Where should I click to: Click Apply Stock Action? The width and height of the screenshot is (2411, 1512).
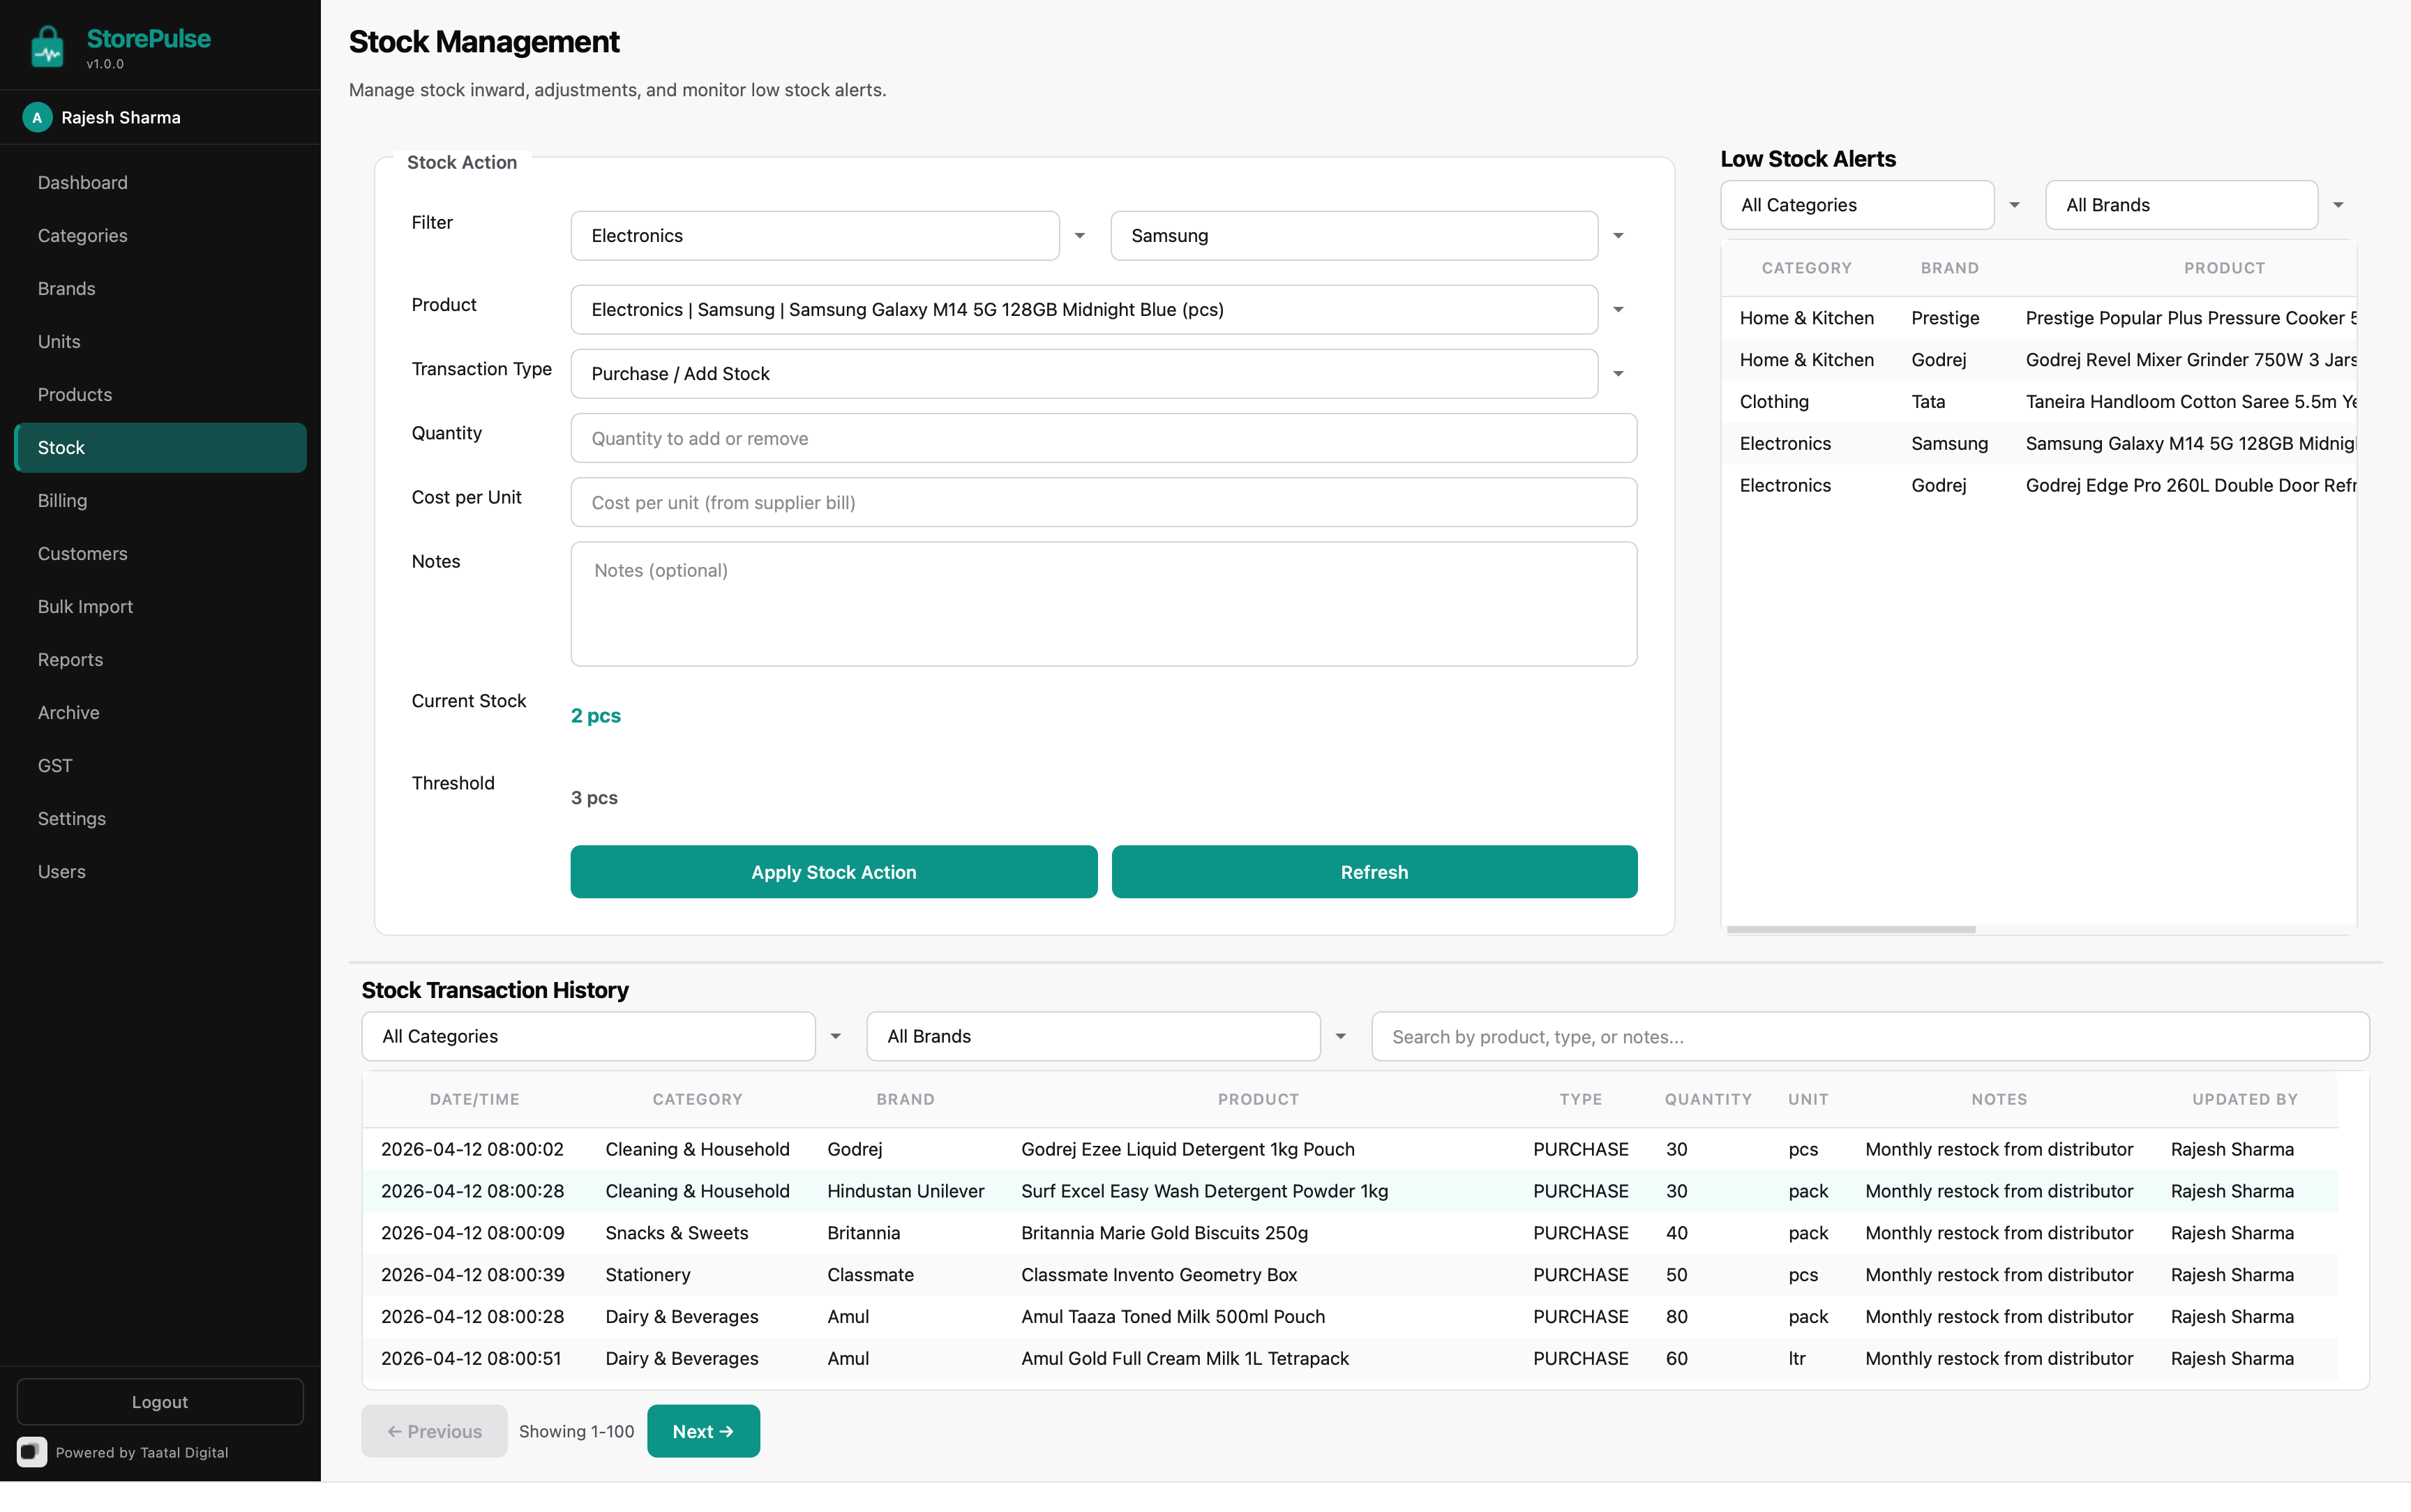[834, 872]
